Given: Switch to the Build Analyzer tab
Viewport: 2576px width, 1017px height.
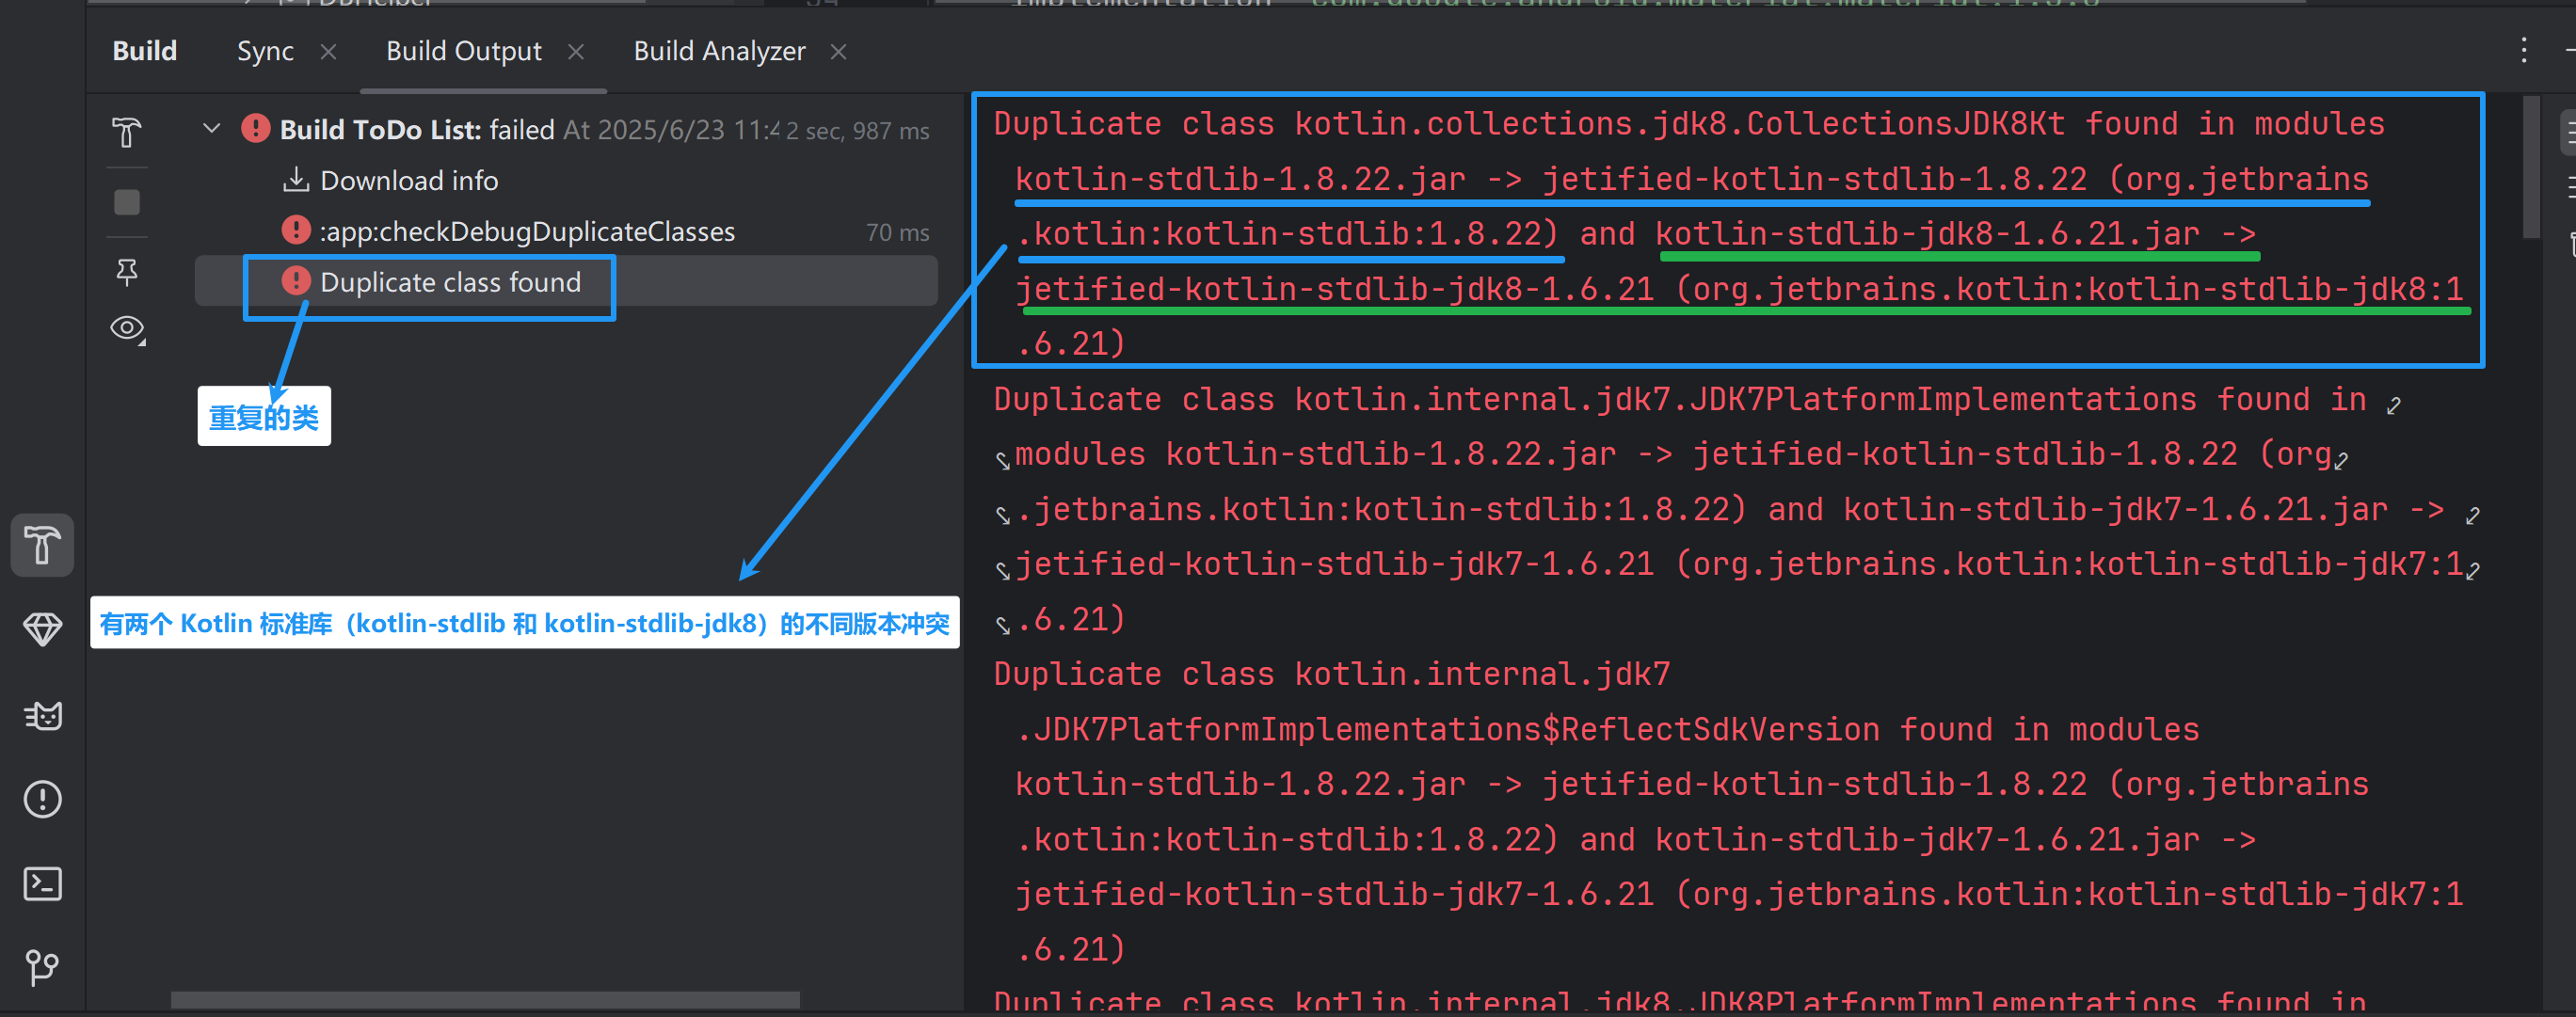Looking at the screenshot, I should (x=719, y=50).
